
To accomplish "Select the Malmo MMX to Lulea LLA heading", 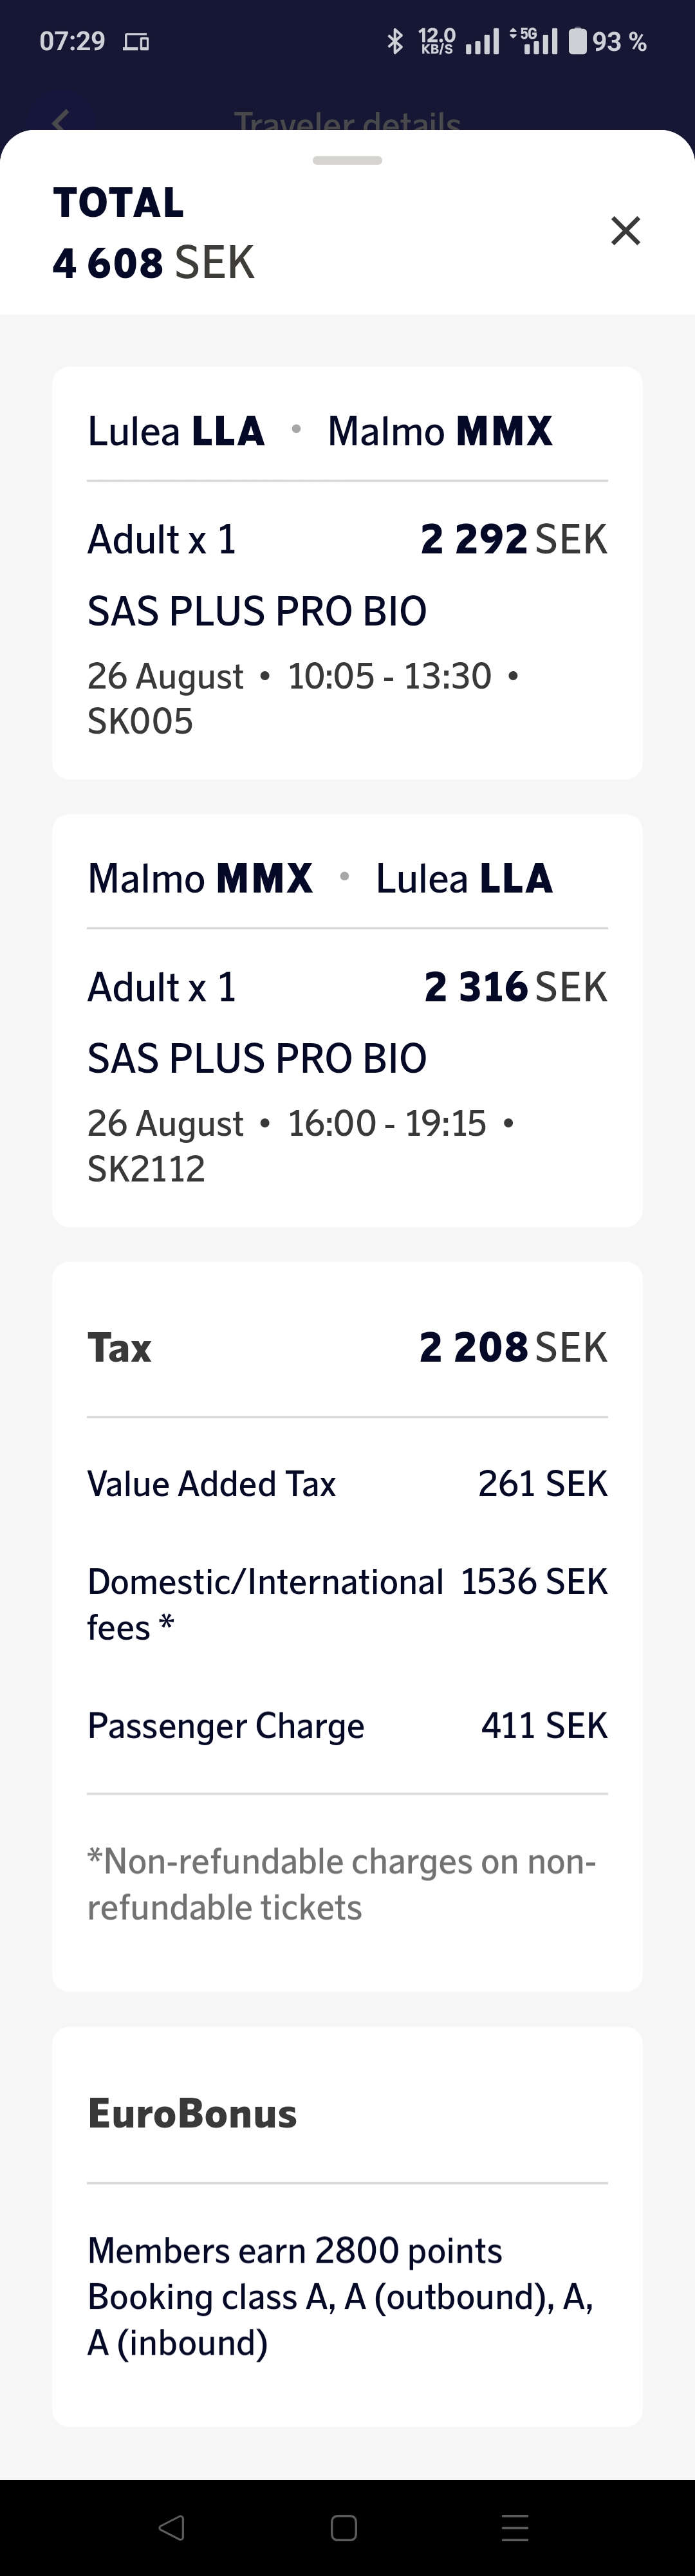I will 320,879.
